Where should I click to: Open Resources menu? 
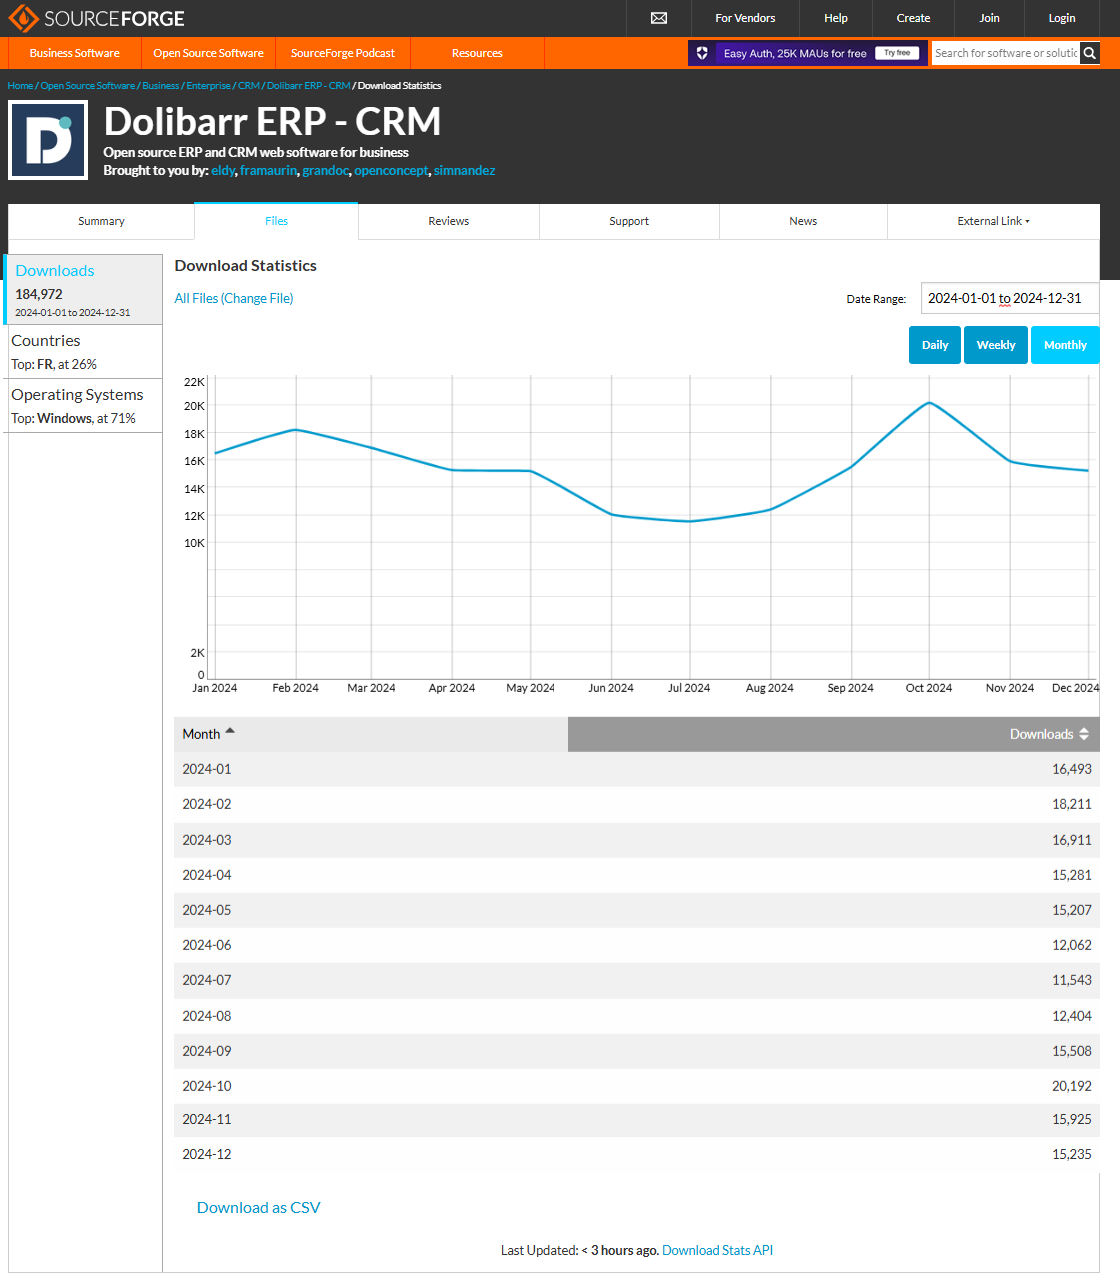477,53
